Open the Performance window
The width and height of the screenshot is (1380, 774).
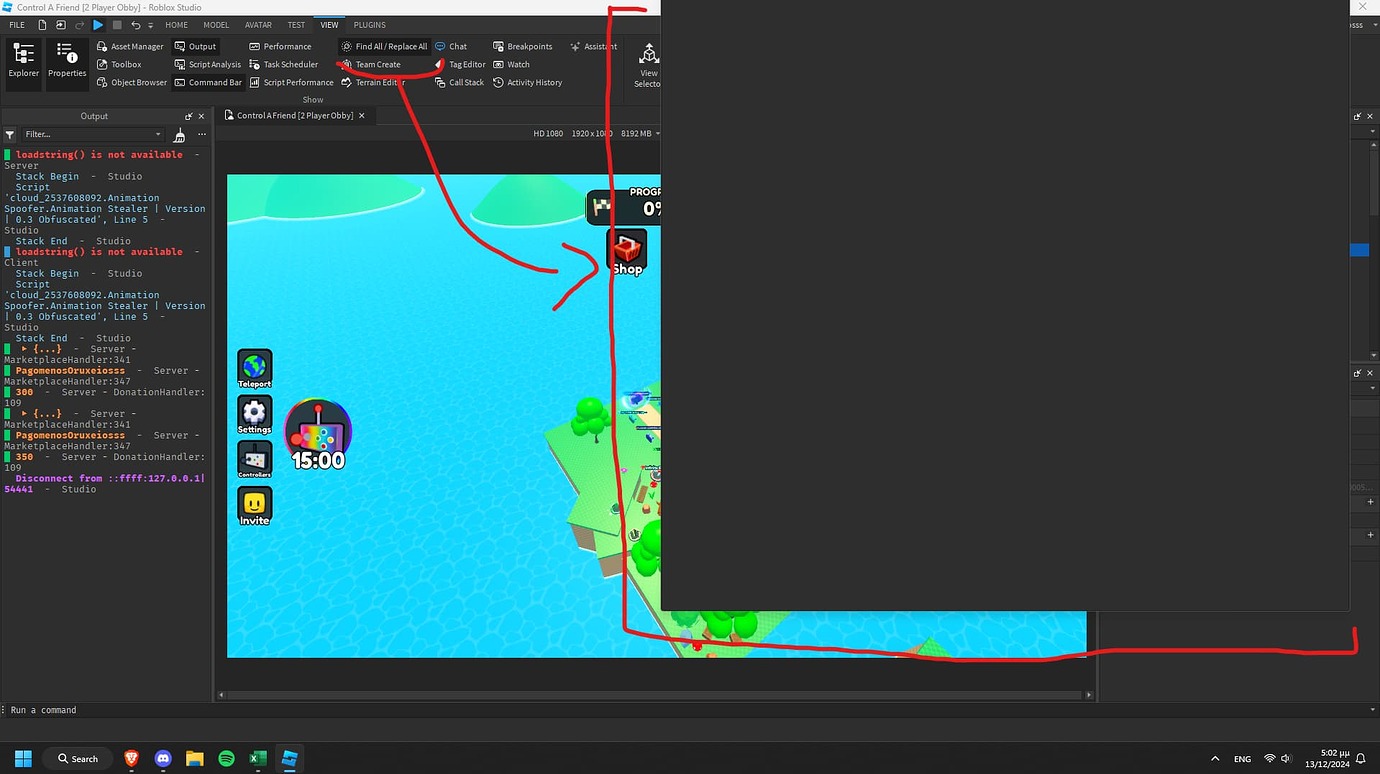[280, 46]
